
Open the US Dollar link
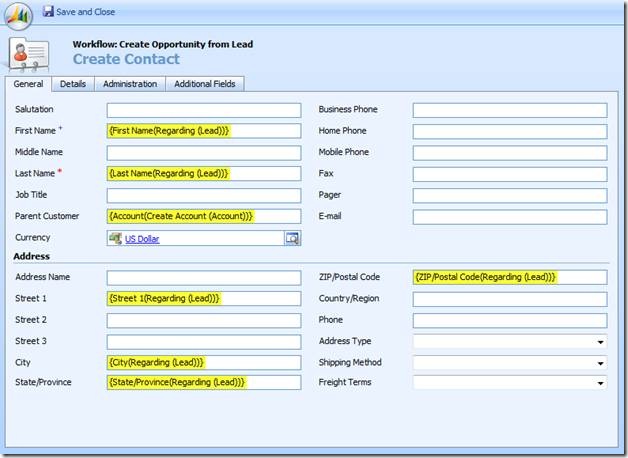coord(142,239)
